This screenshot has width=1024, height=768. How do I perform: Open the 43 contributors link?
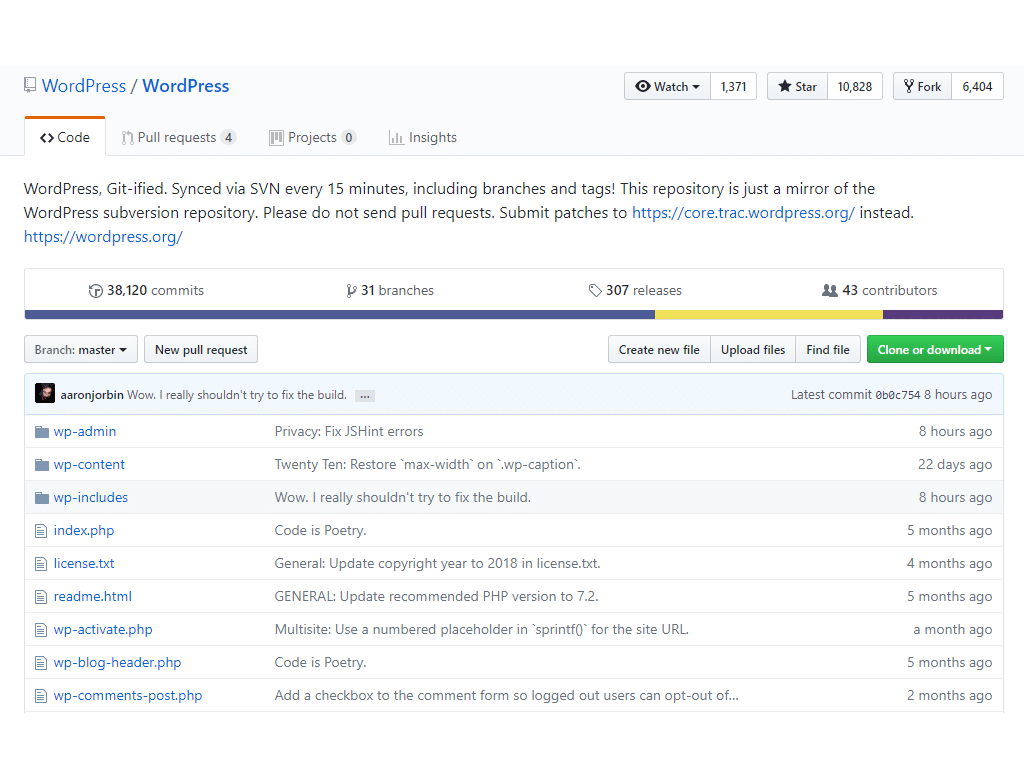880,291
